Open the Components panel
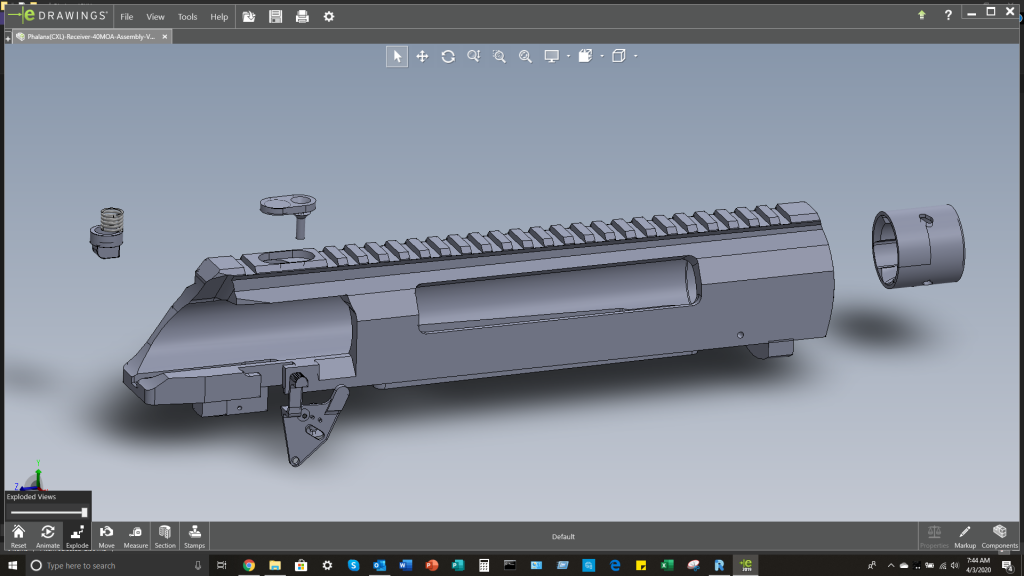This screenshot has width=1024, height=576. tap(1000, 536)
